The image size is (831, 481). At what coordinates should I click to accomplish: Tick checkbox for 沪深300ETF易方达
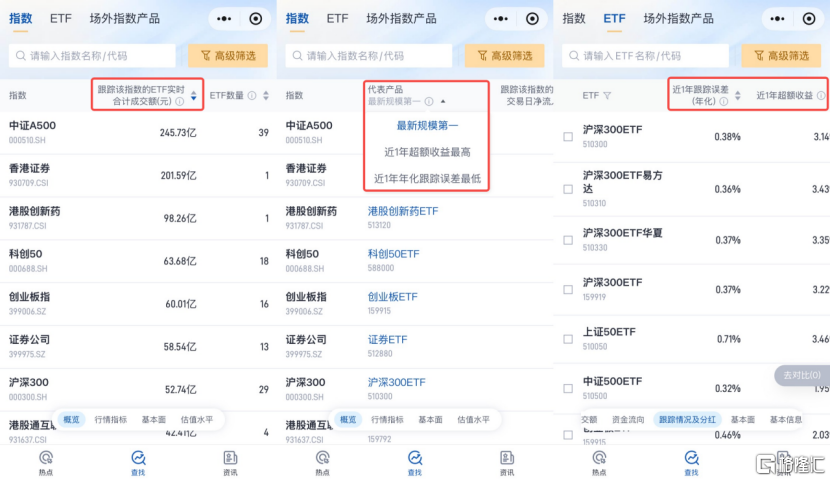(568, 189)
